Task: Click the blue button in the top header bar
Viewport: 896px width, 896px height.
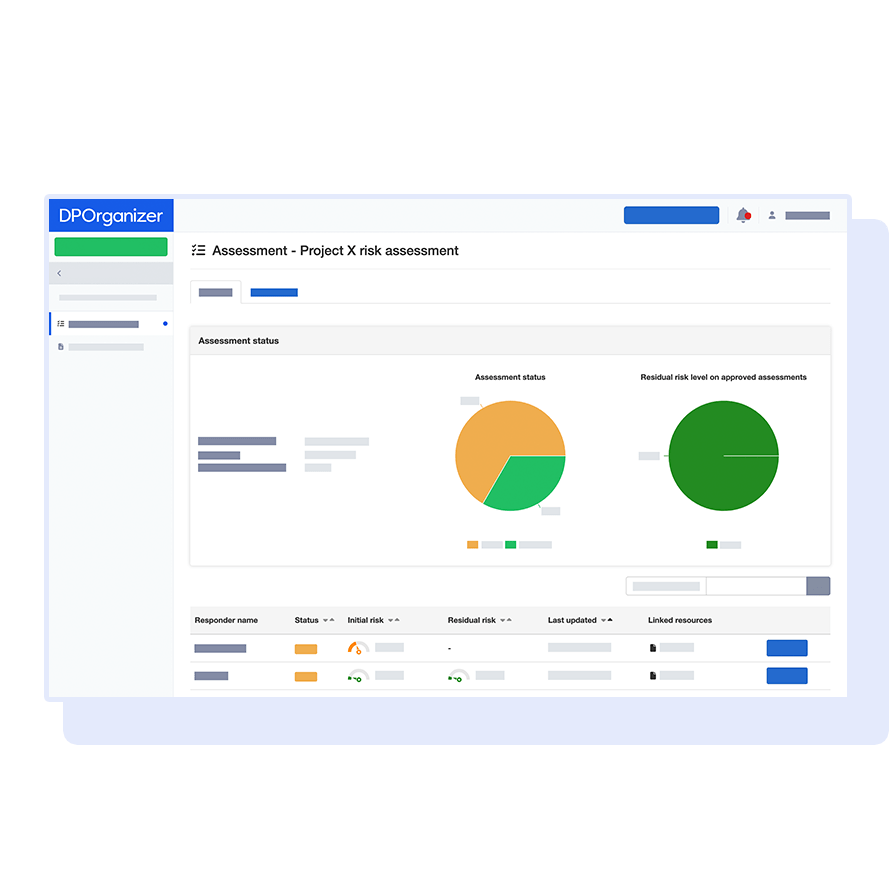Action: (x=671, y=214)
